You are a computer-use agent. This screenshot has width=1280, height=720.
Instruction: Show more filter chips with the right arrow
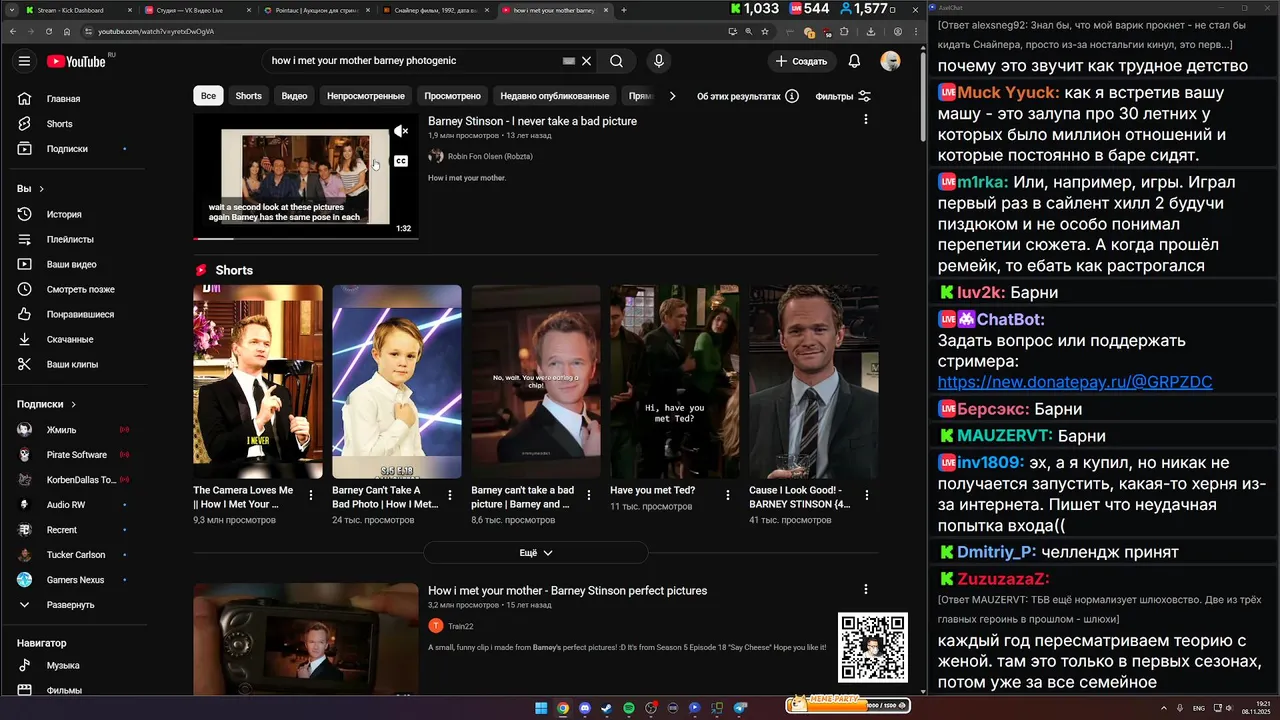tap(672, 96)
